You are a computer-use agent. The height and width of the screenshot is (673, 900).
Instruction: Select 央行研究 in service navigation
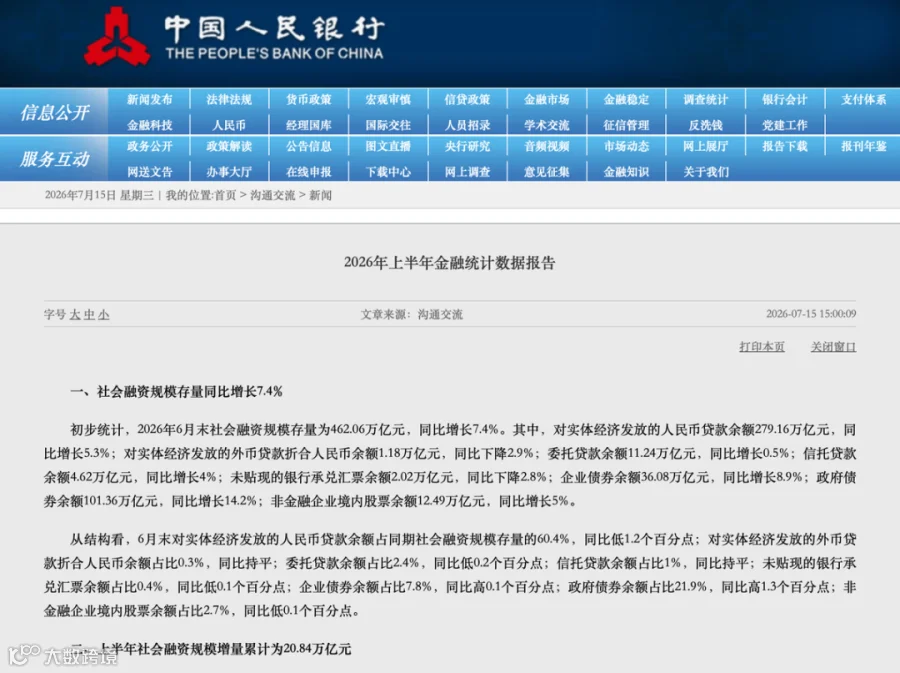(467, 146)
